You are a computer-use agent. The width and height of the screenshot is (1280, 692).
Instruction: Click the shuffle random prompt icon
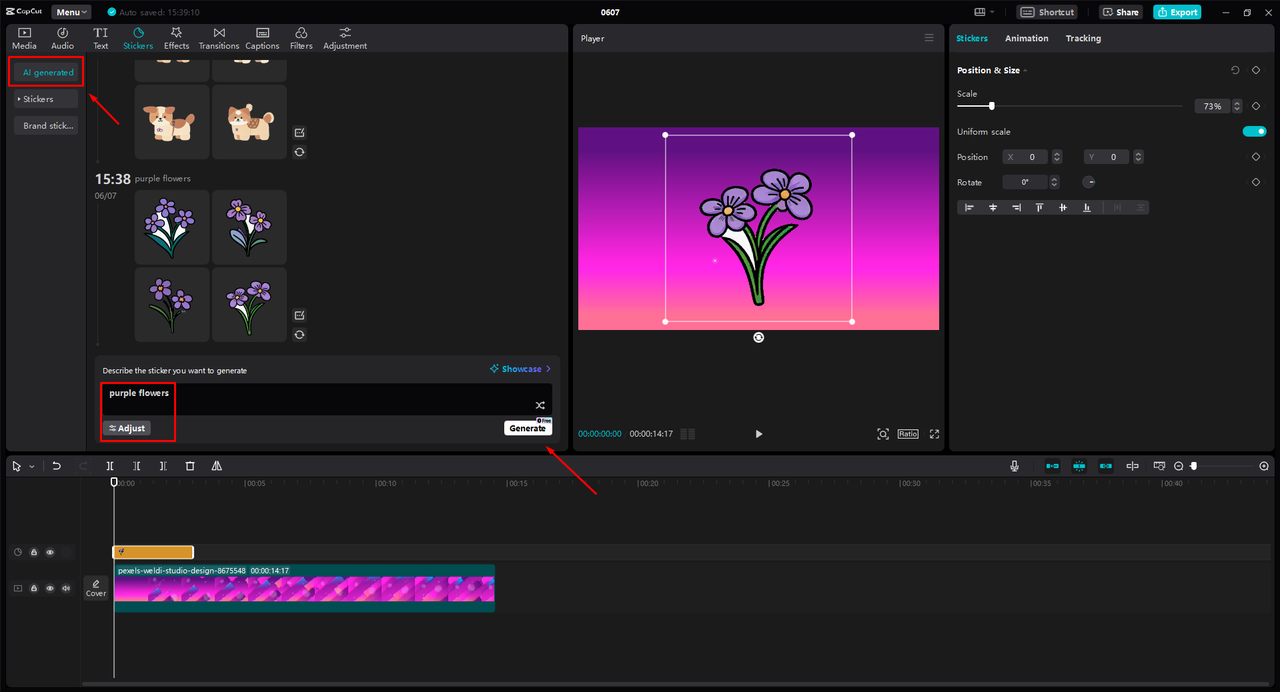(x=540, y=405)
